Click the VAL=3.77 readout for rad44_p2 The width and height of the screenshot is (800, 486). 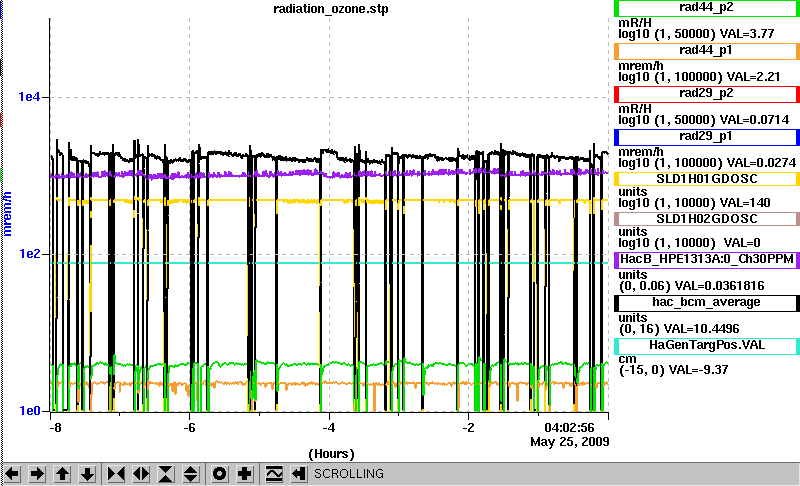[747, 34]
